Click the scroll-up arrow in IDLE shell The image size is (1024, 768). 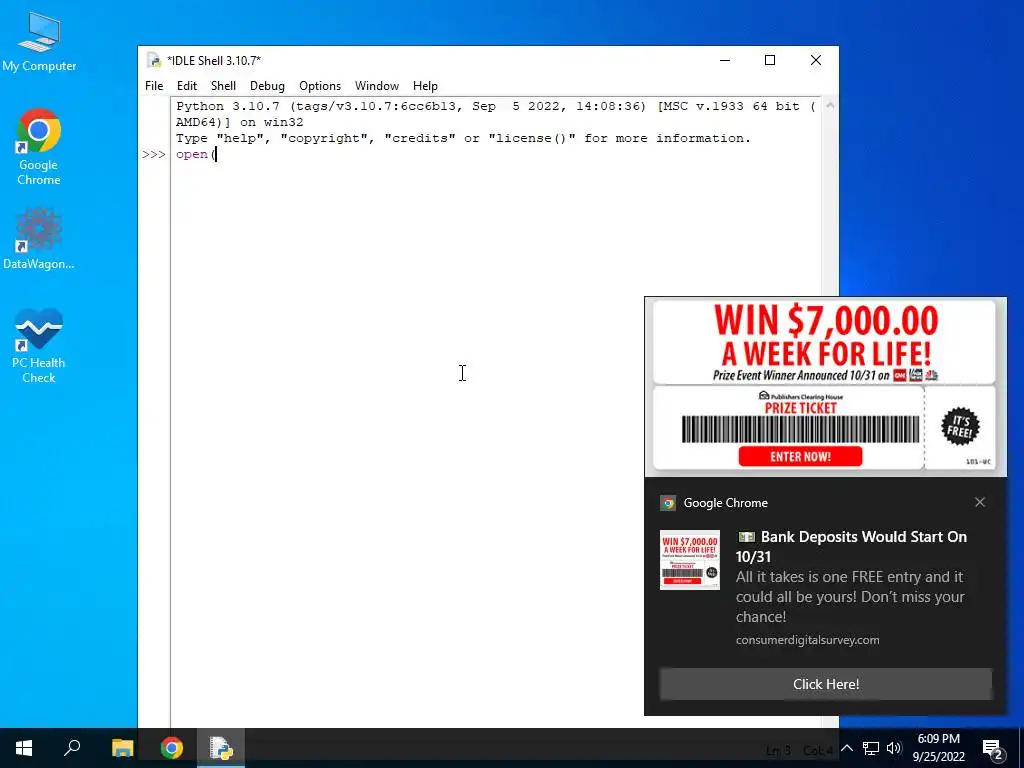(830, 105)
